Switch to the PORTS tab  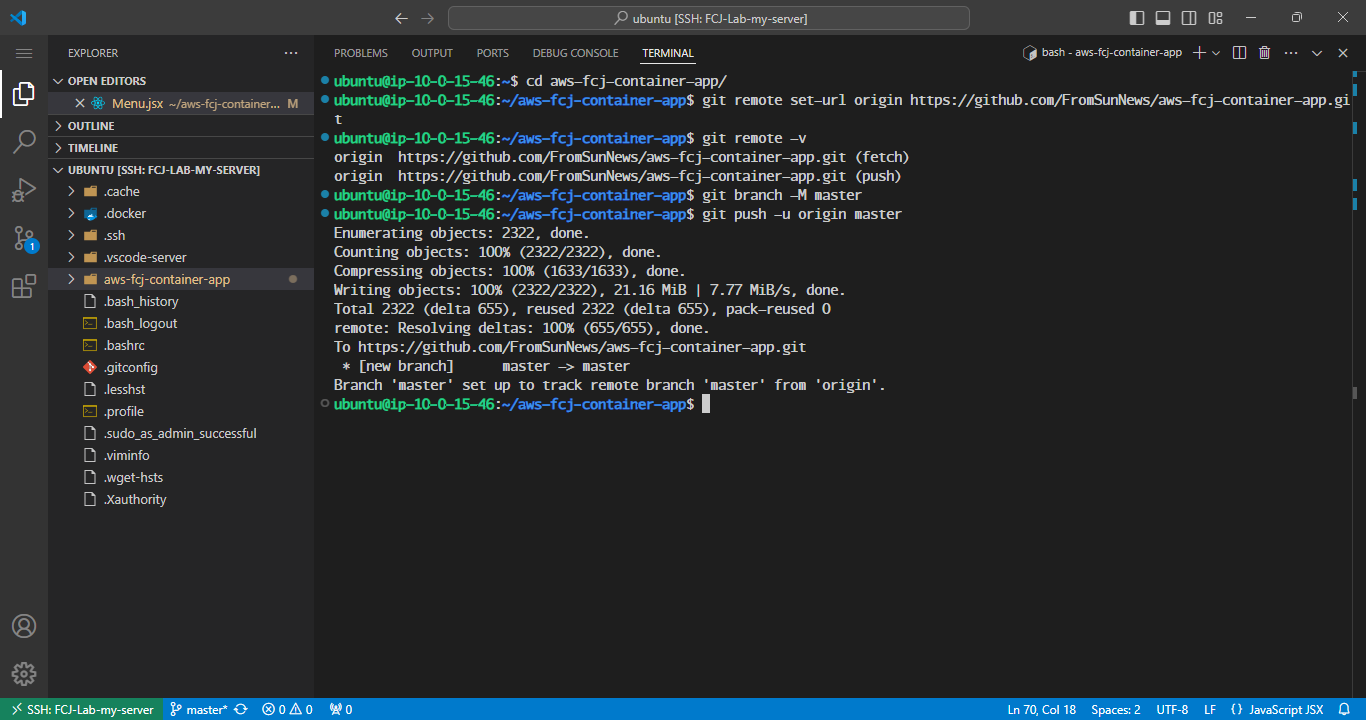[x=492, y=53]
